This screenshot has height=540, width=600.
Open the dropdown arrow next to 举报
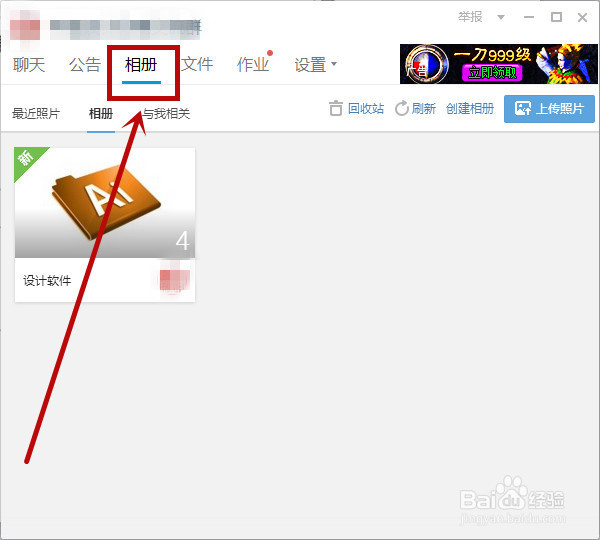coord(501,17)
